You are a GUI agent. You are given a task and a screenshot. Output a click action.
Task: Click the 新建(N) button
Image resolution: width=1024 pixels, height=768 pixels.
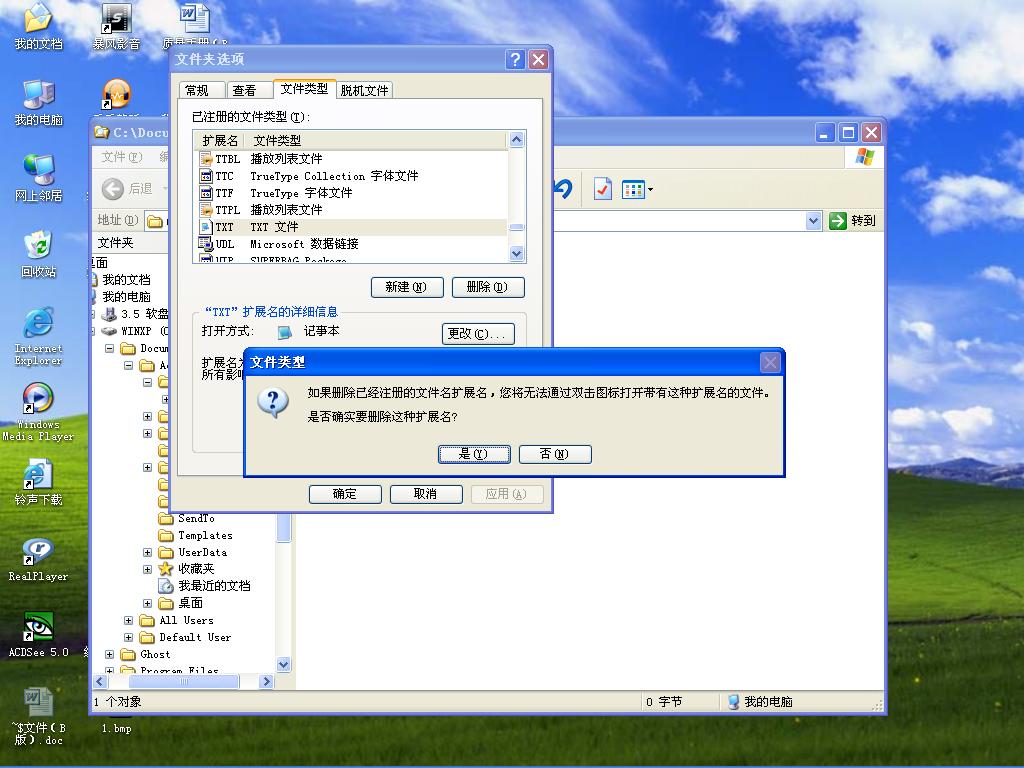click(x=407, y=287)
